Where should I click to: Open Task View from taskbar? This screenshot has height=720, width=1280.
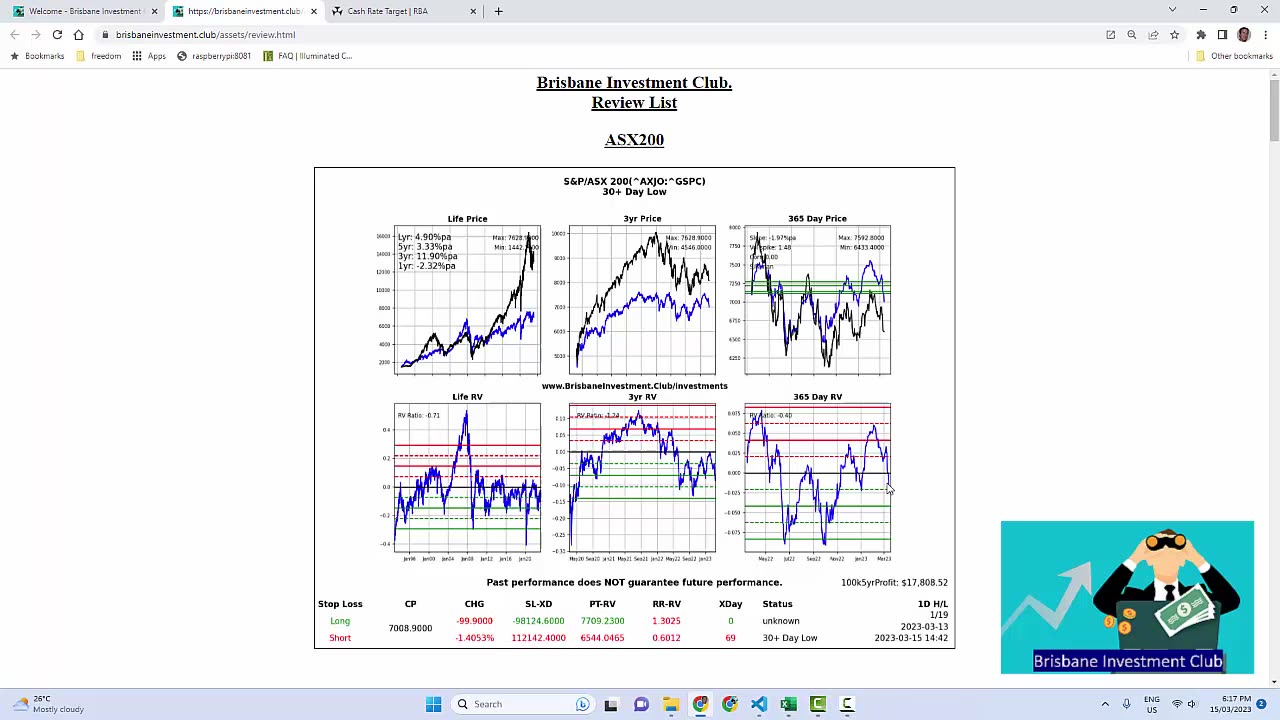611,704
